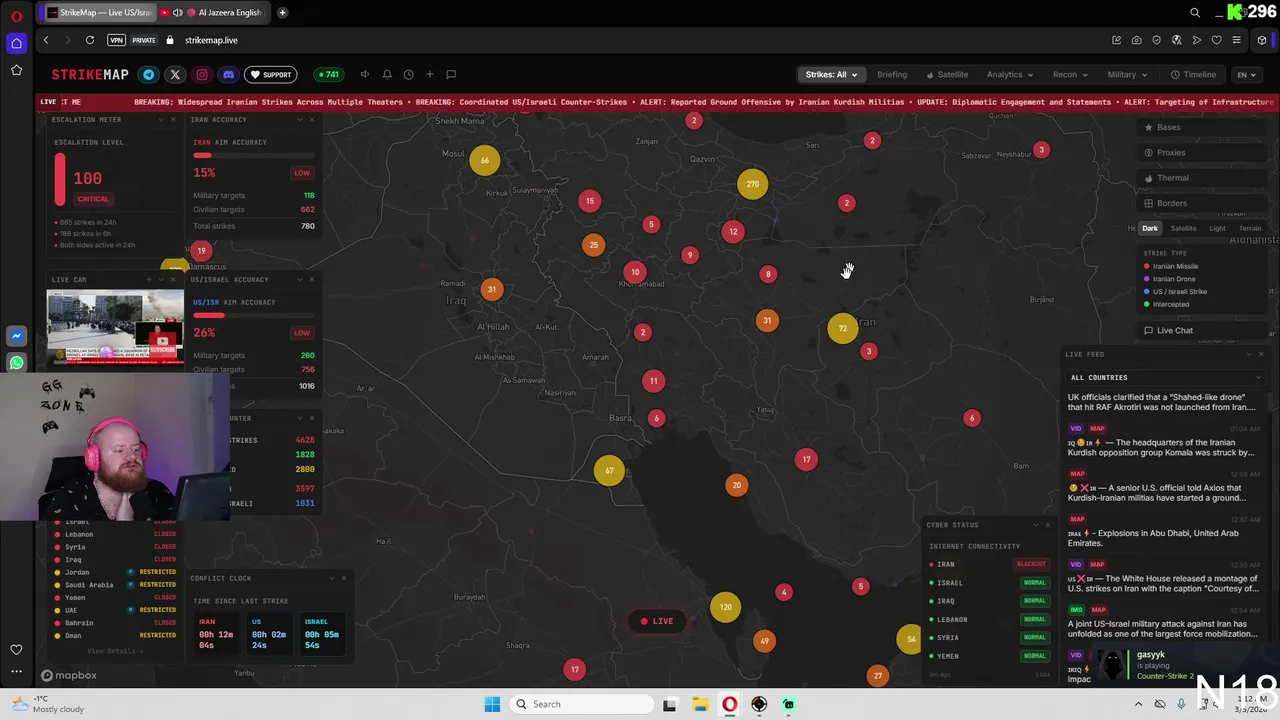Click the plus icon in StrikeMap header
1280x720 pixels.
coord(430,74)
